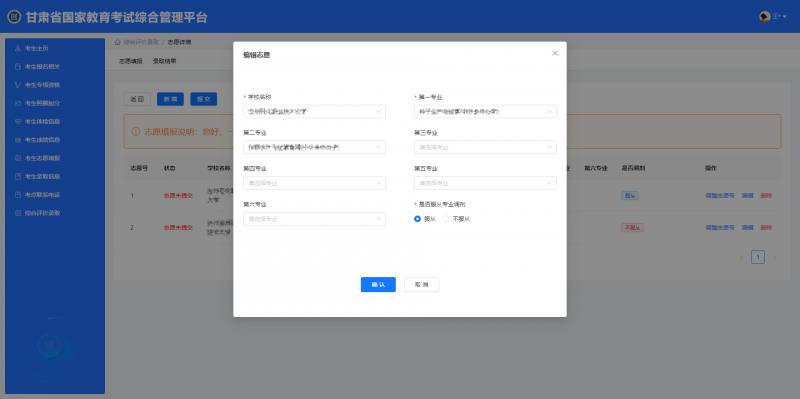Screen dimensions: 800x399
Task: Expand the 第三专业 dropdown
Action: point(485,147)
